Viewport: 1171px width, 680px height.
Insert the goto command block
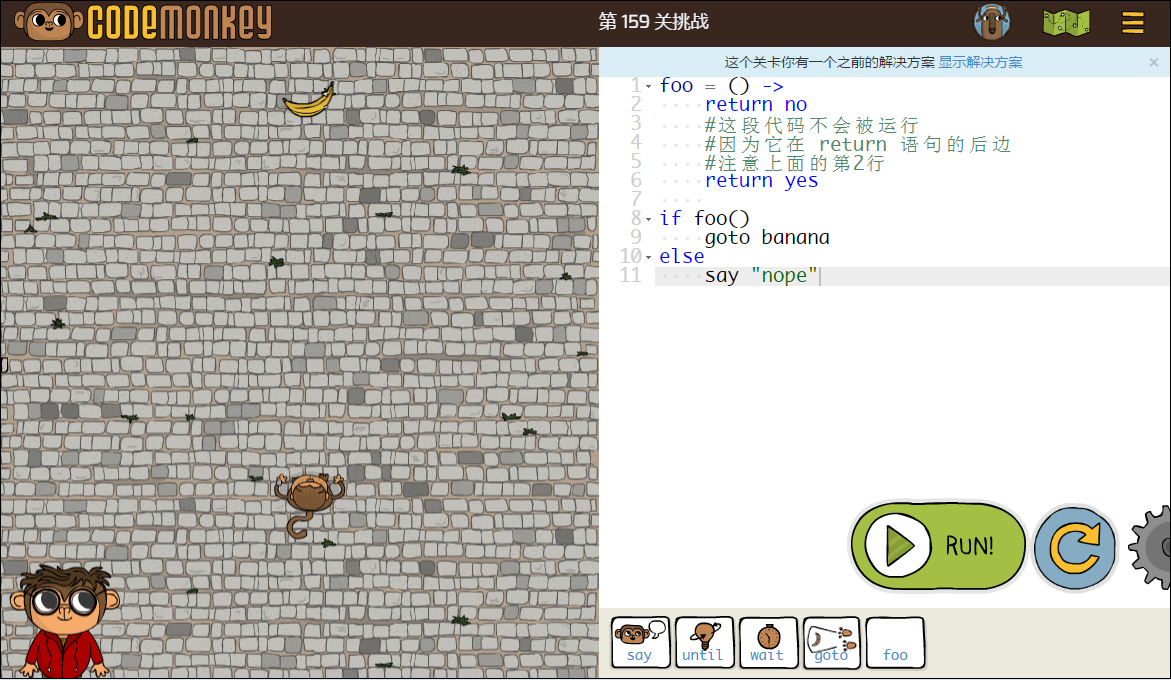tap(831, 642)
